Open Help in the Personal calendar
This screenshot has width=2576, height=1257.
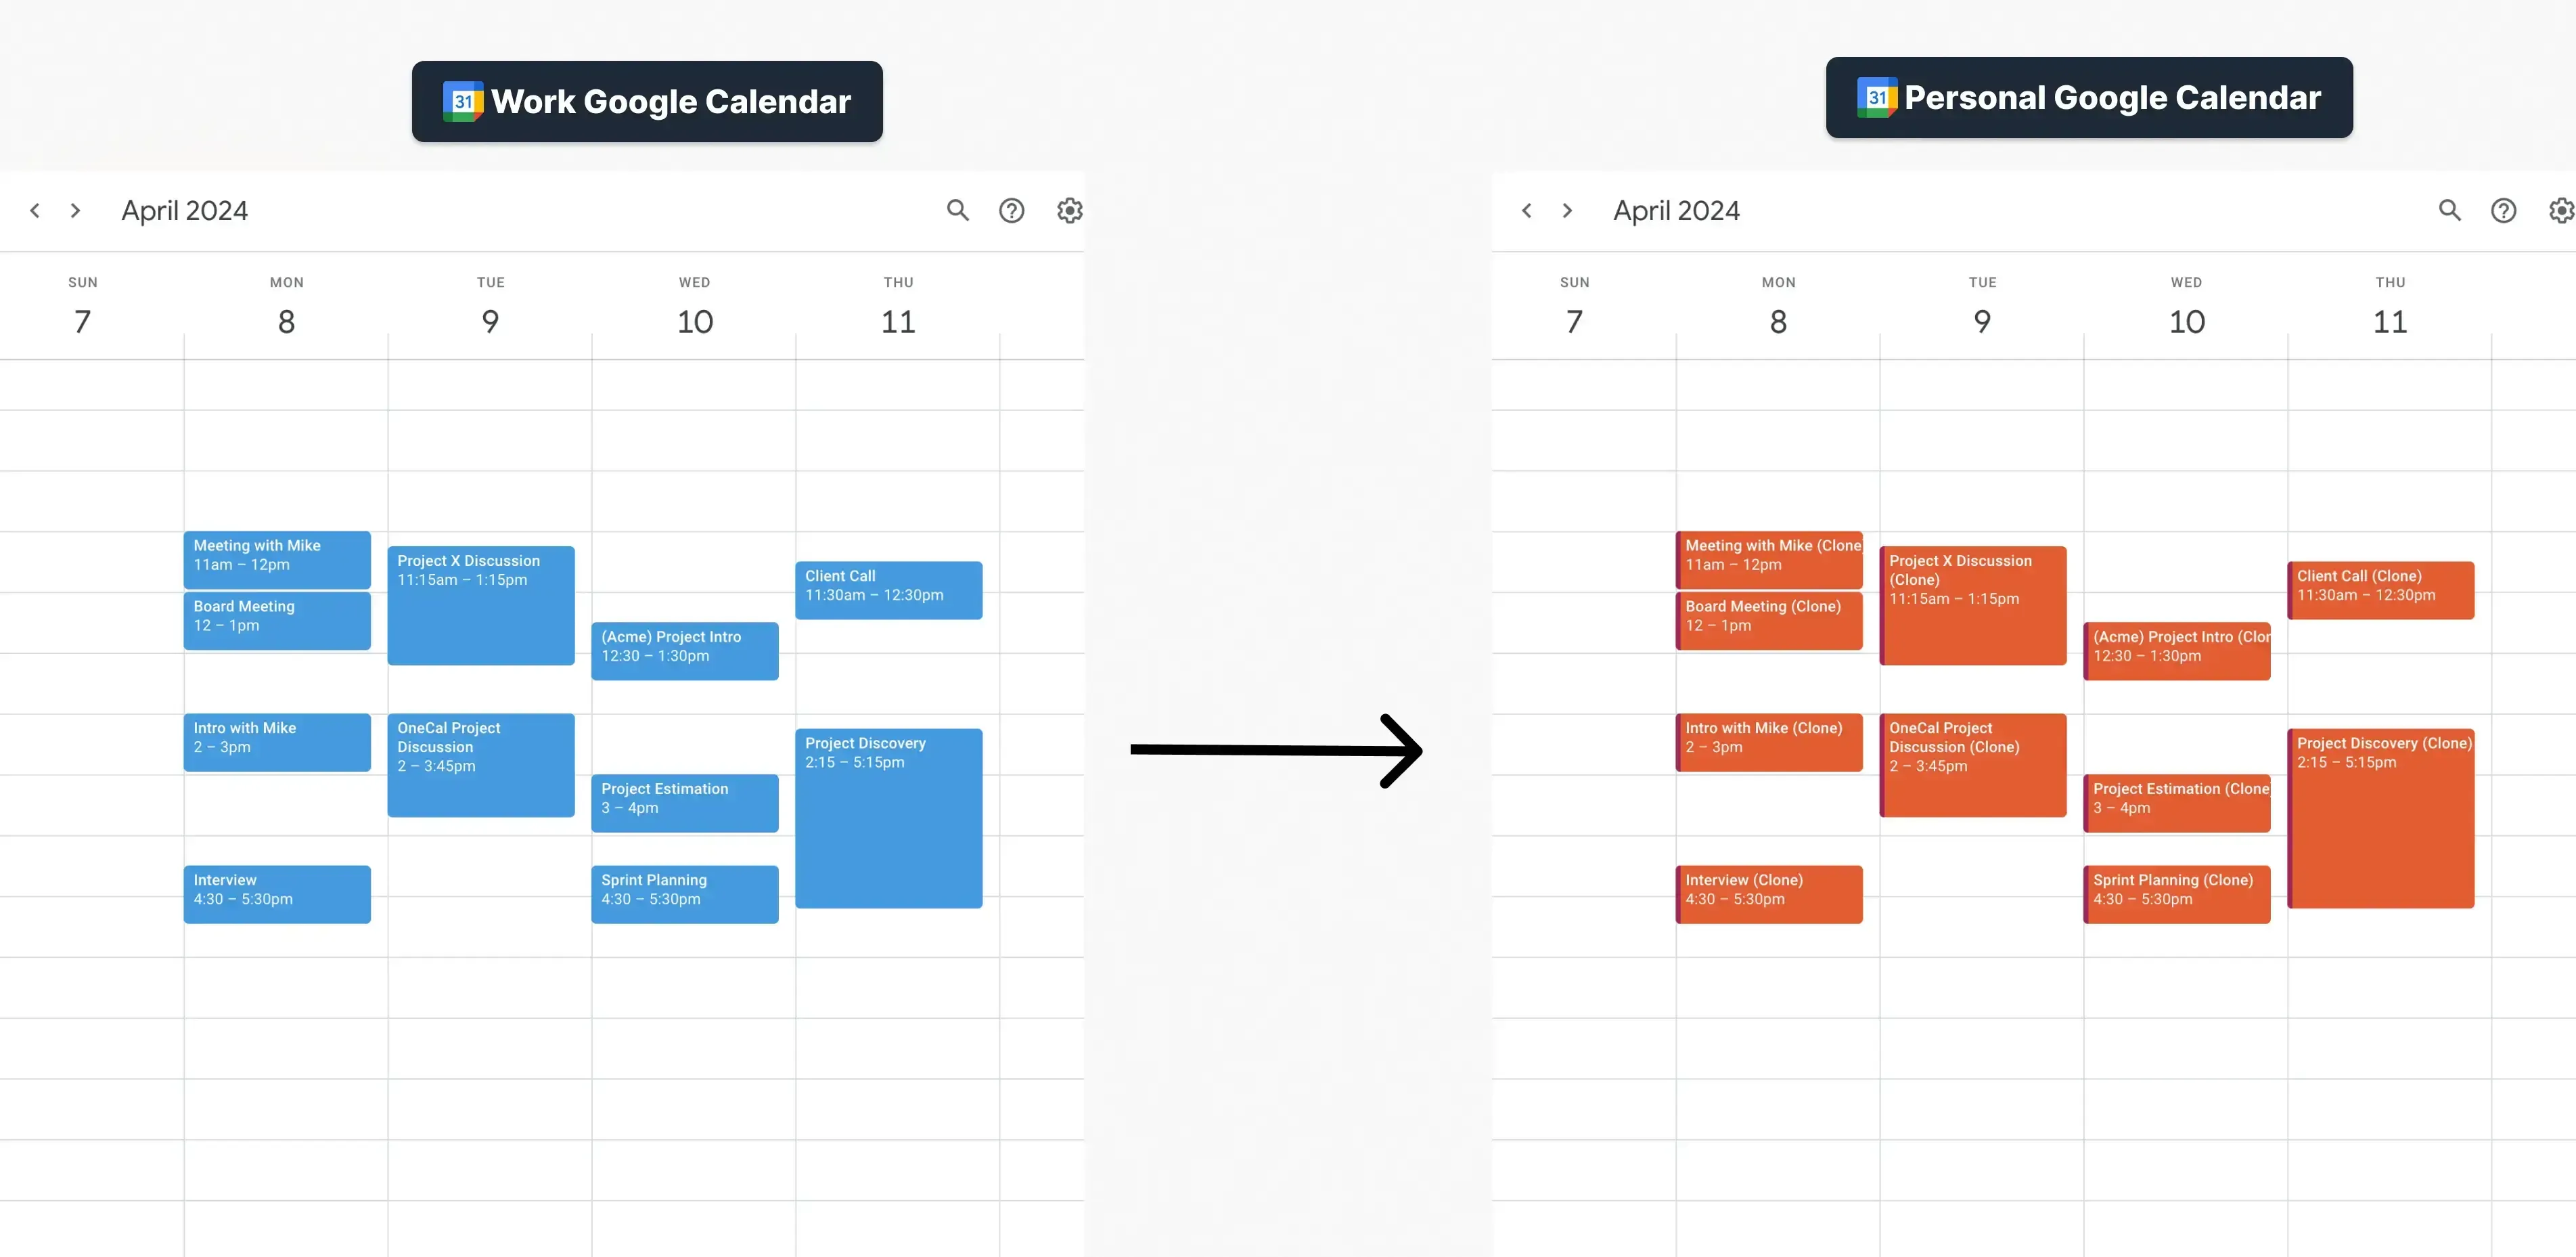coord(2503,210)
